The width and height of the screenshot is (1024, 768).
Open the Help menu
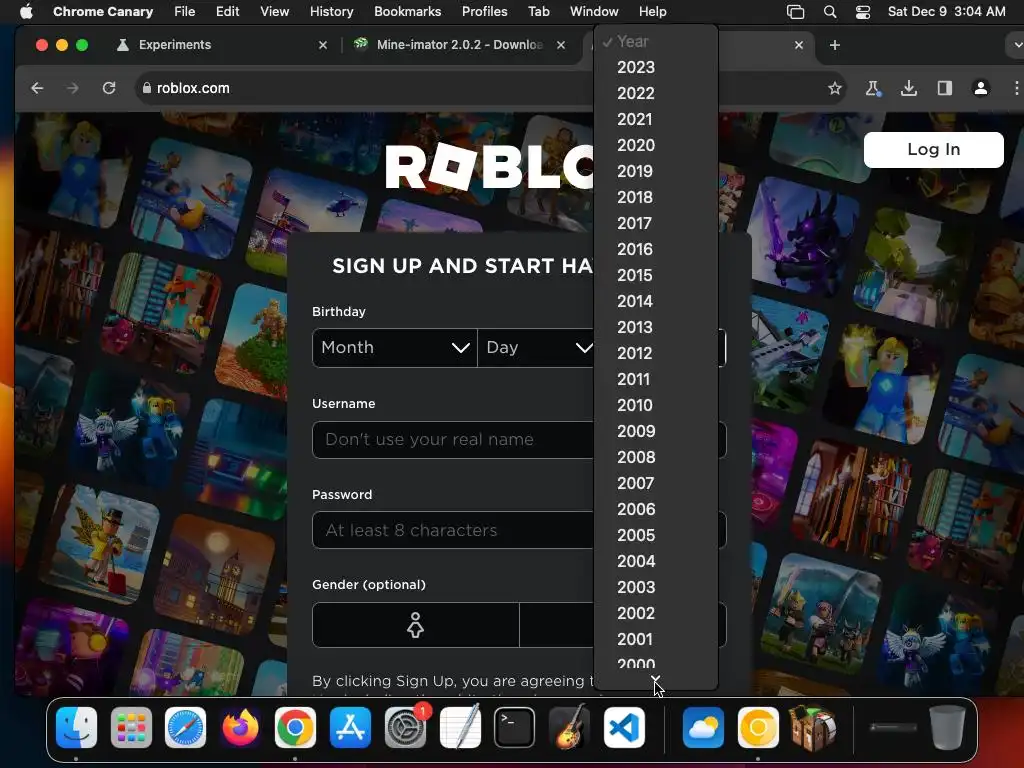point(652,12)
